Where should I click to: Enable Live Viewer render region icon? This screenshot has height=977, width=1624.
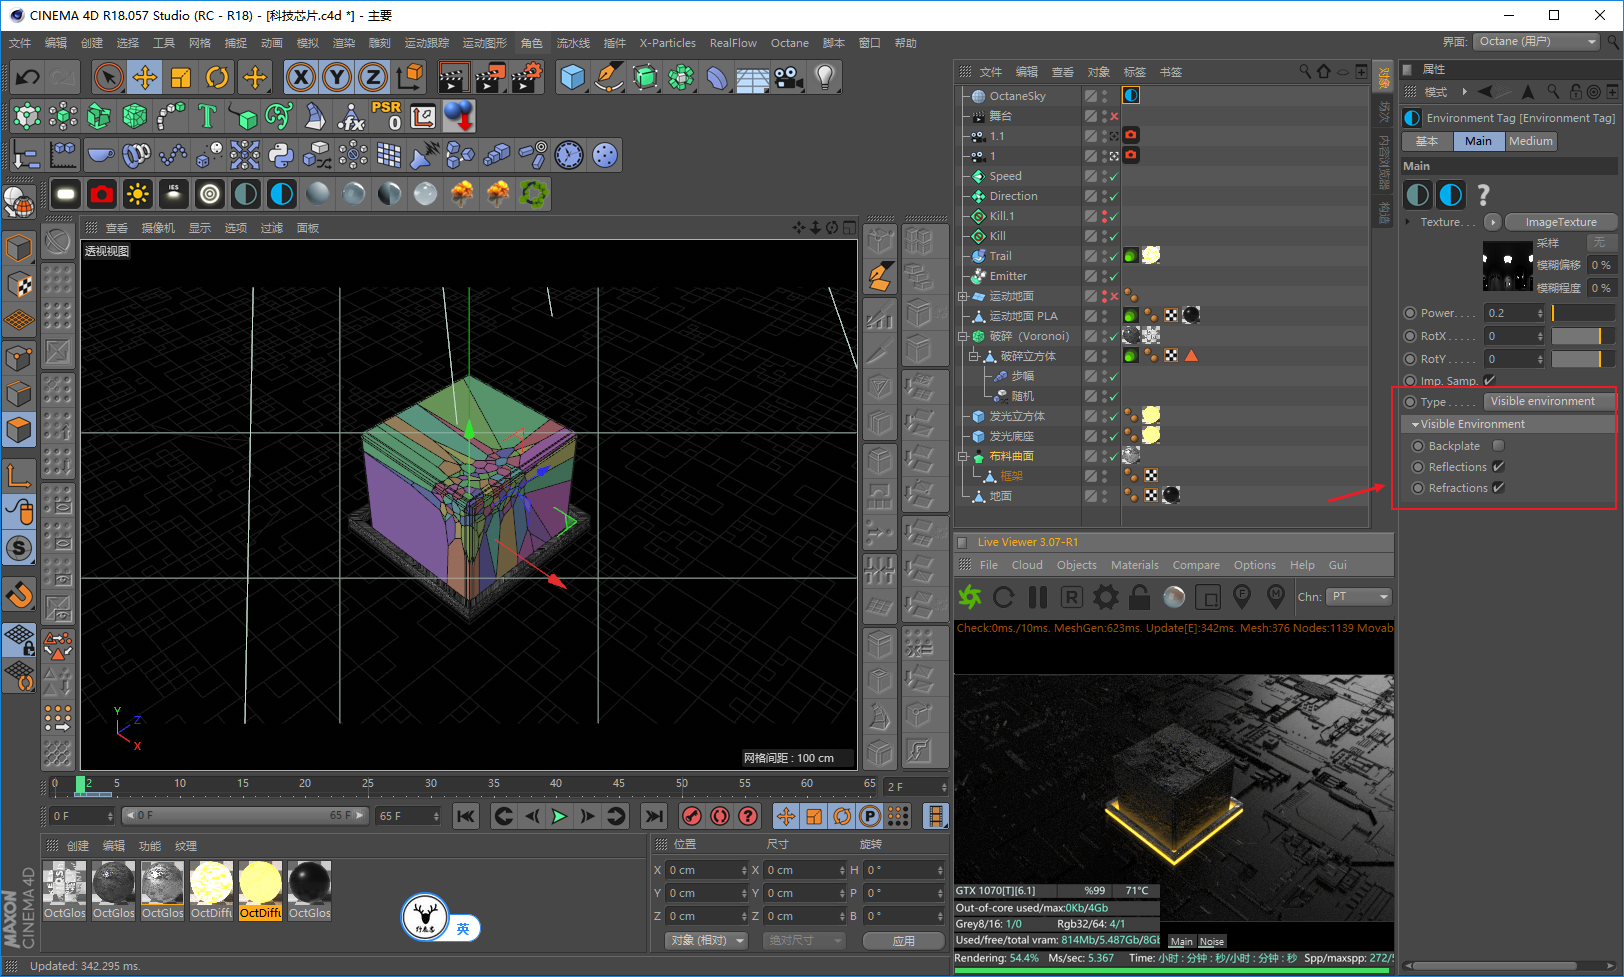coord(1208,597)
